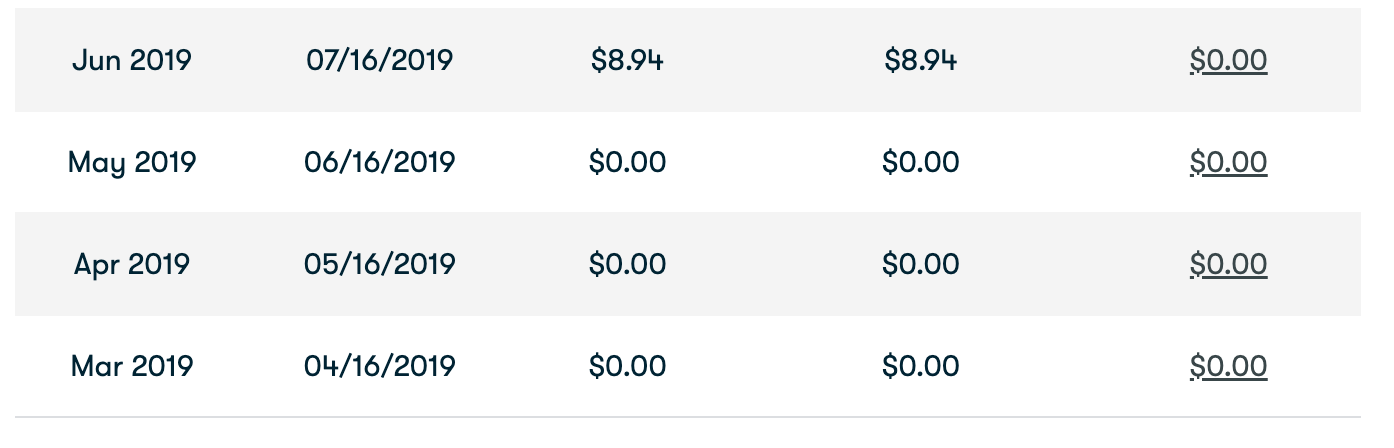Click the first $8.94 amount in Jun row
The width and height of the screenshot is (1394, 448).
click(x=627, y=61)
